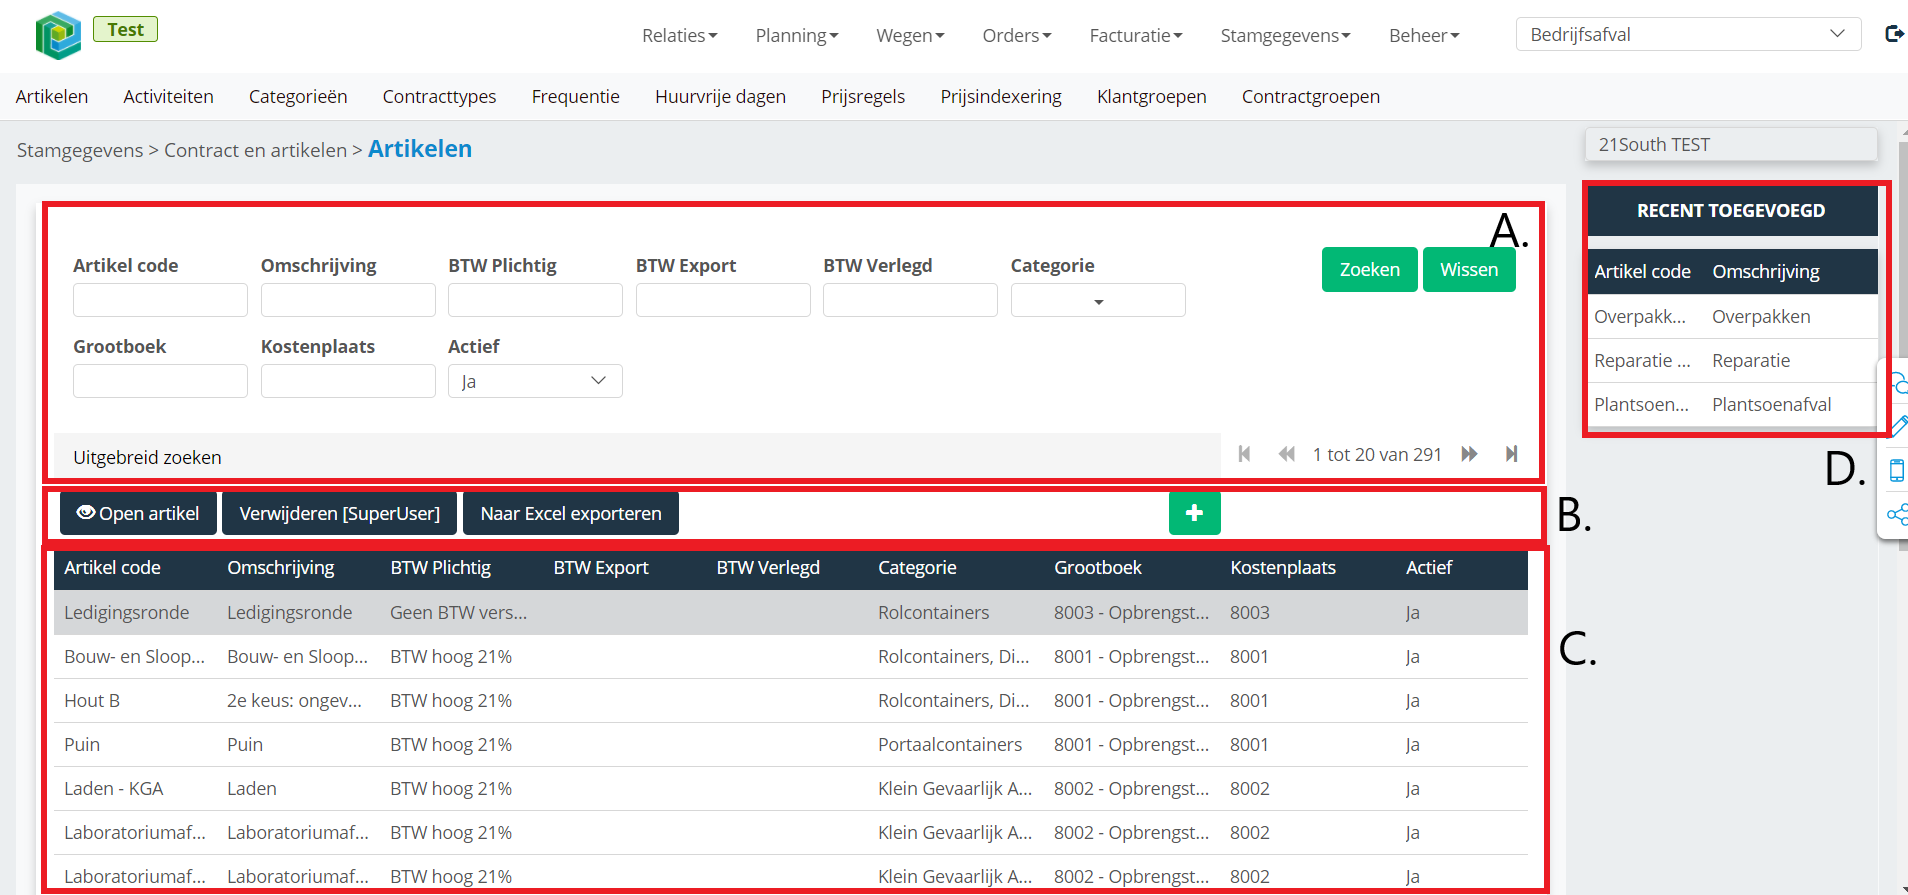This screenshot has width=1908, height=895.
Task: Click the green plus add button
Action: (x=1194, y=513)
